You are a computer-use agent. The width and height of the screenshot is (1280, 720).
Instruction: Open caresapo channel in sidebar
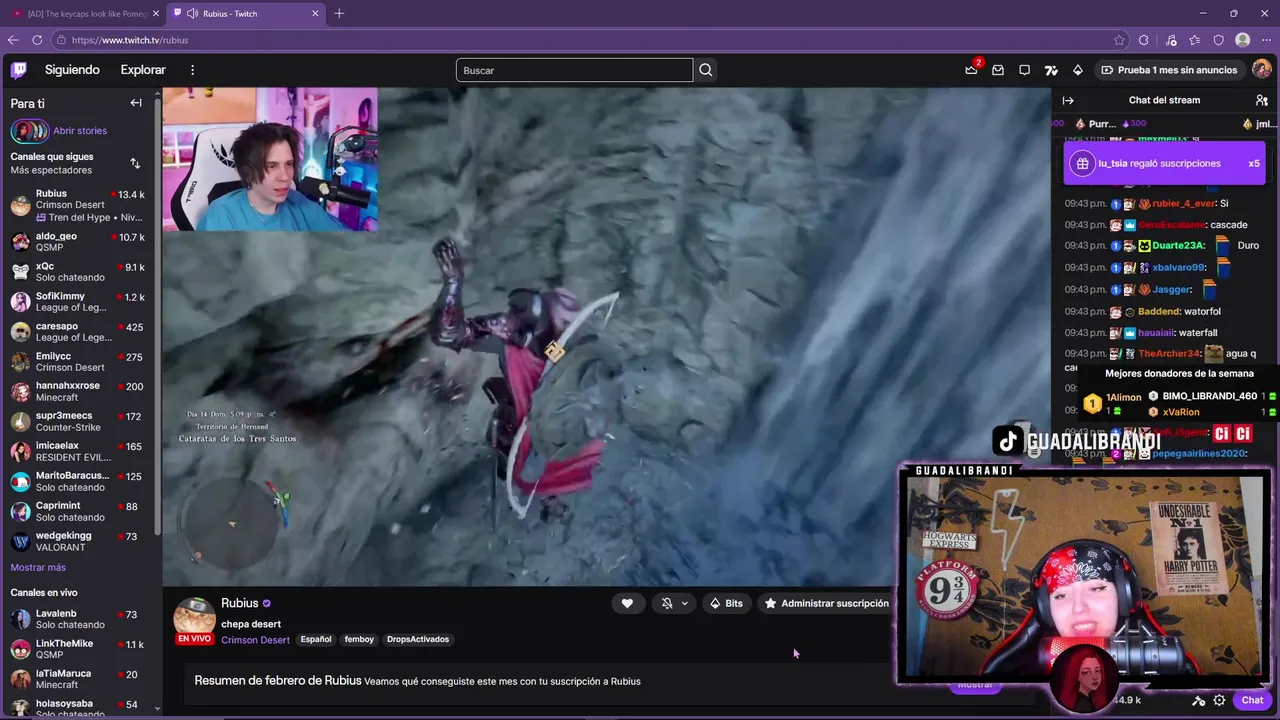78,332
